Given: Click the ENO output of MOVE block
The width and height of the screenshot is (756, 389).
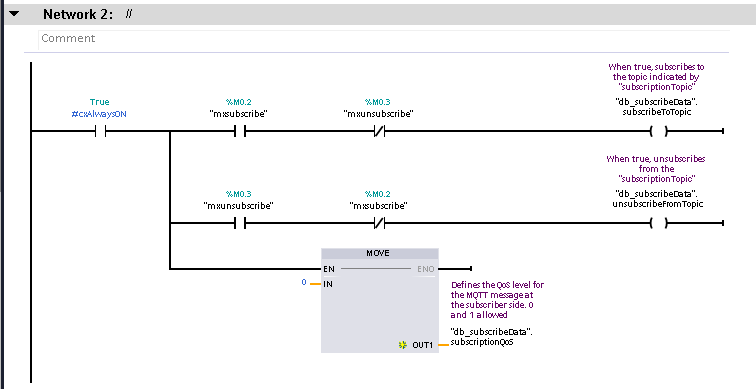Looking at the screenshot, I should [x=426, y=269].
